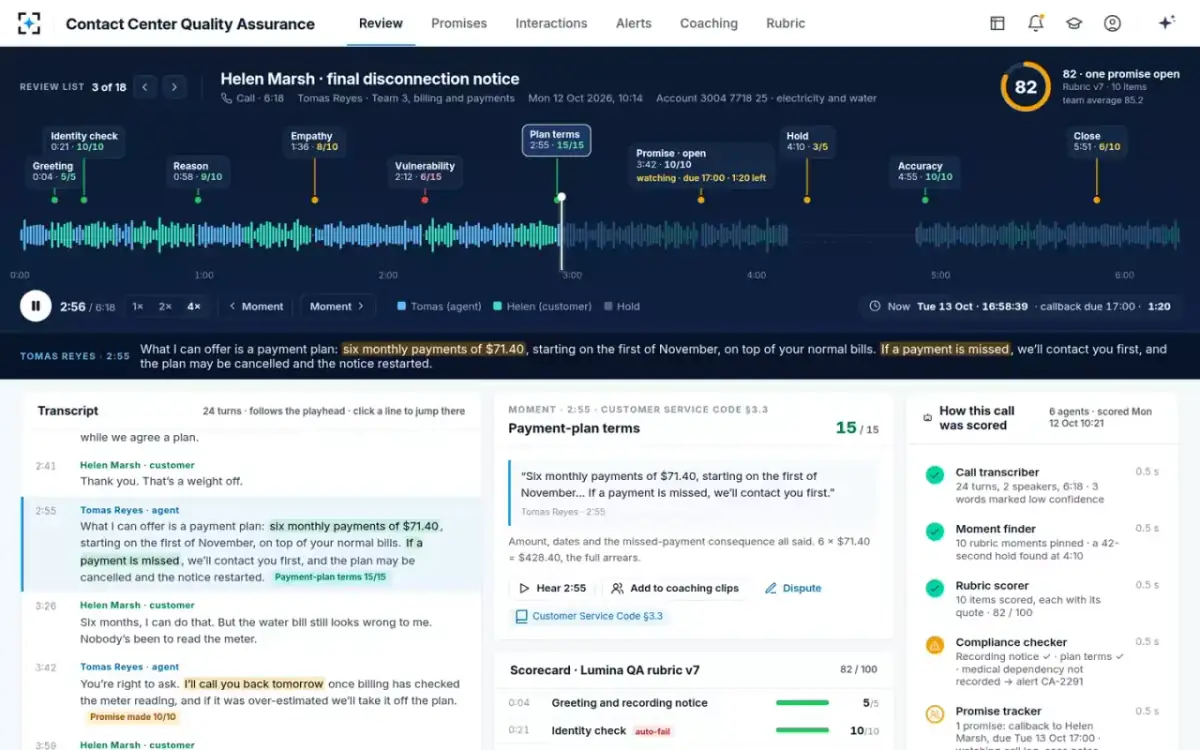Open the Customer Service Code §3.3 link

point(589,616)
